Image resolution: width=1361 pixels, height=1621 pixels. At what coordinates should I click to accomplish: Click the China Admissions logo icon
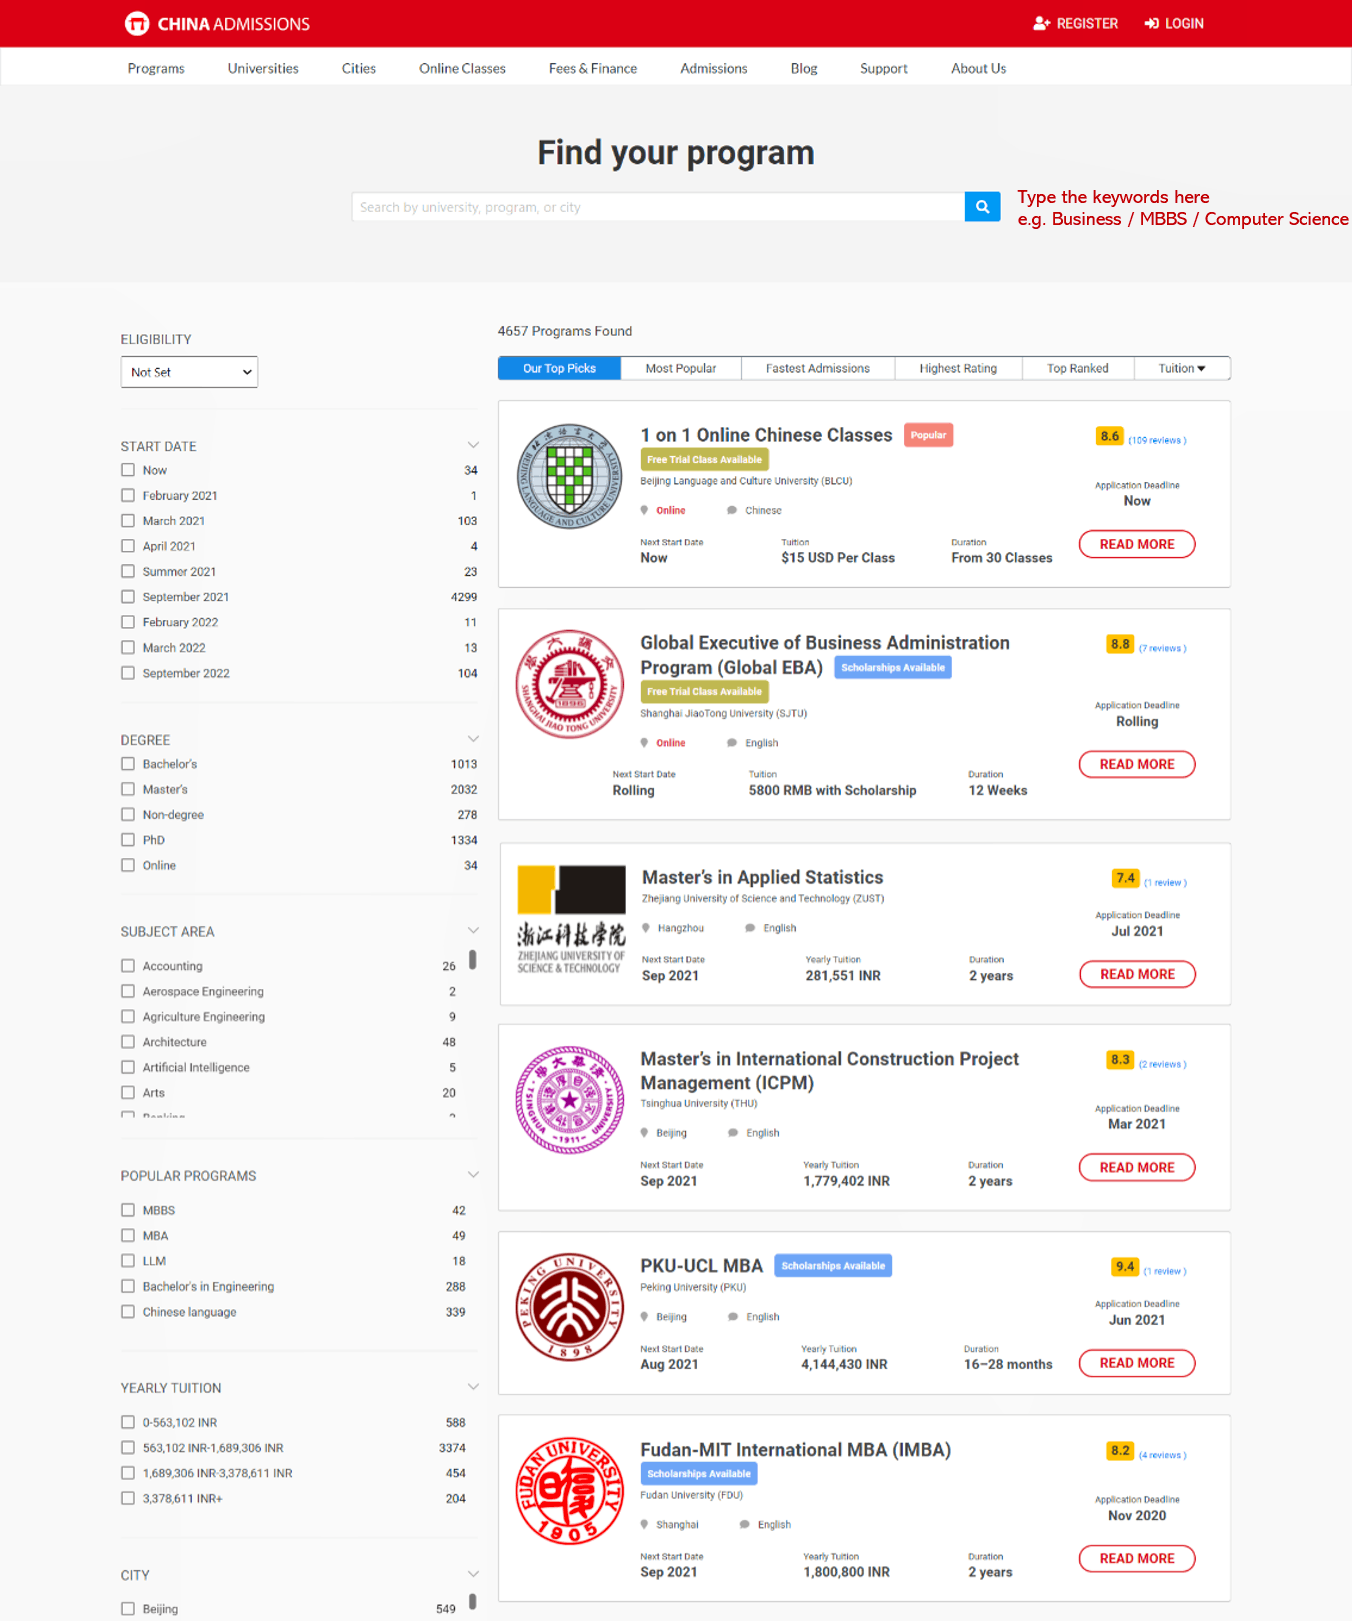pos(137,24)
